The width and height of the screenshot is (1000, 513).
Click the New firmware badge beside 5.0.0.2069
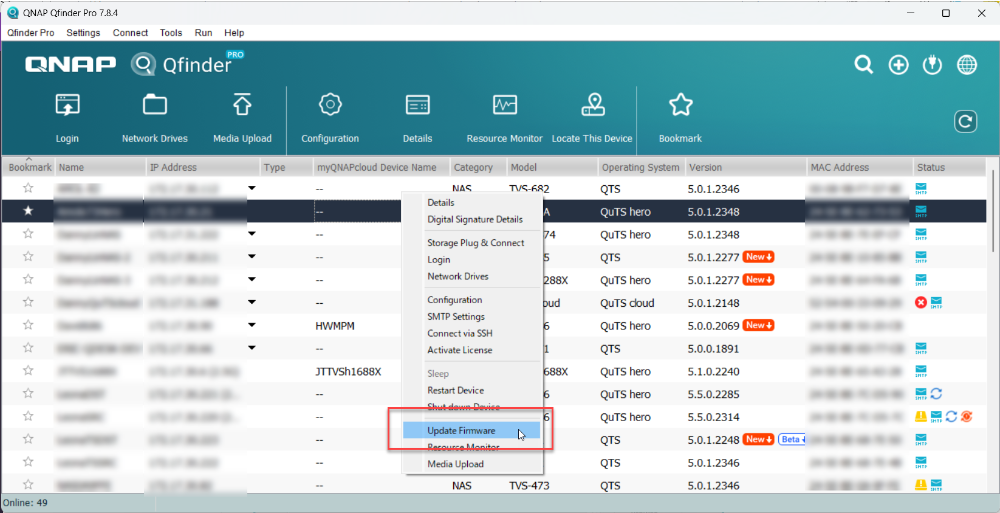point(759,326)
